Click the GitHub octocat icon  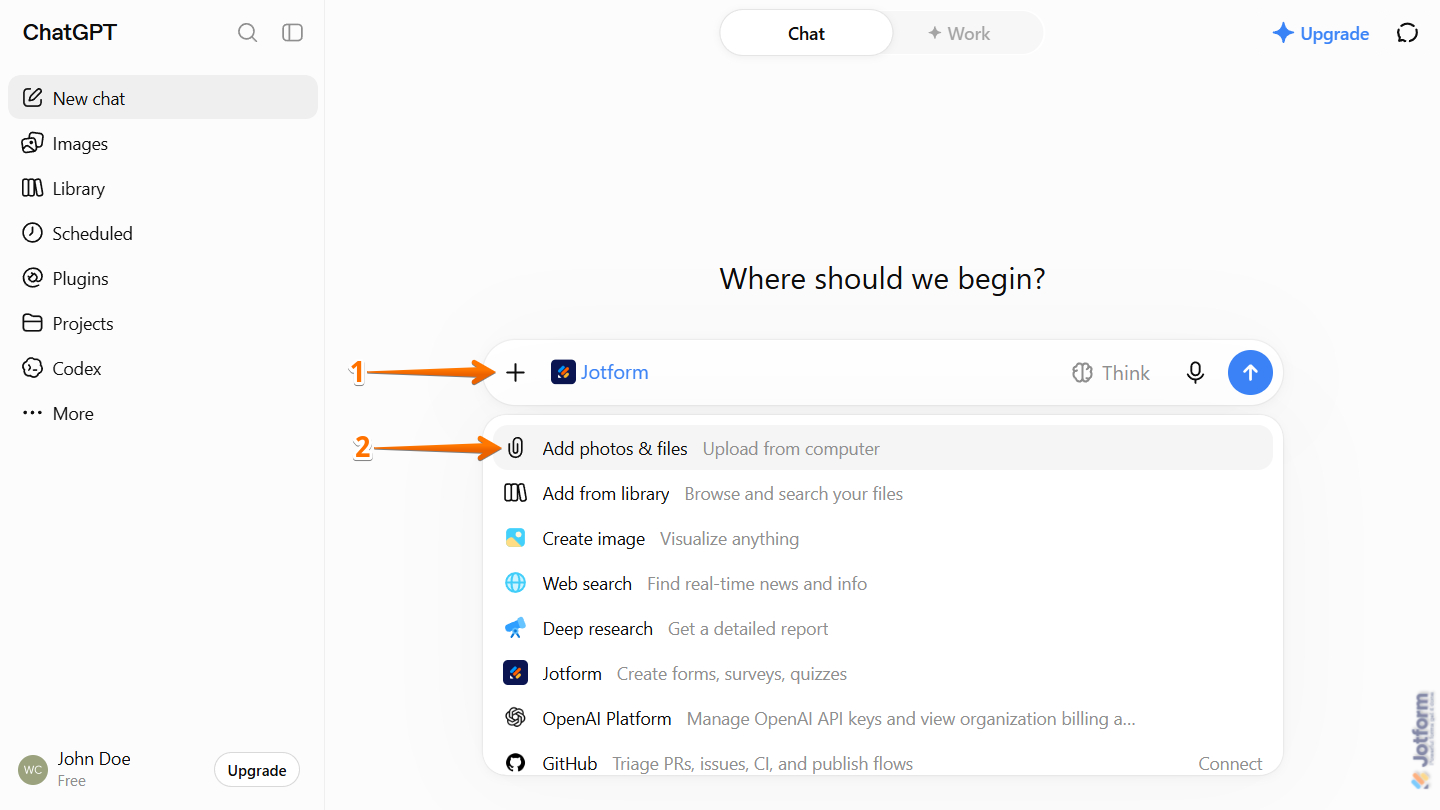[515, 763]
